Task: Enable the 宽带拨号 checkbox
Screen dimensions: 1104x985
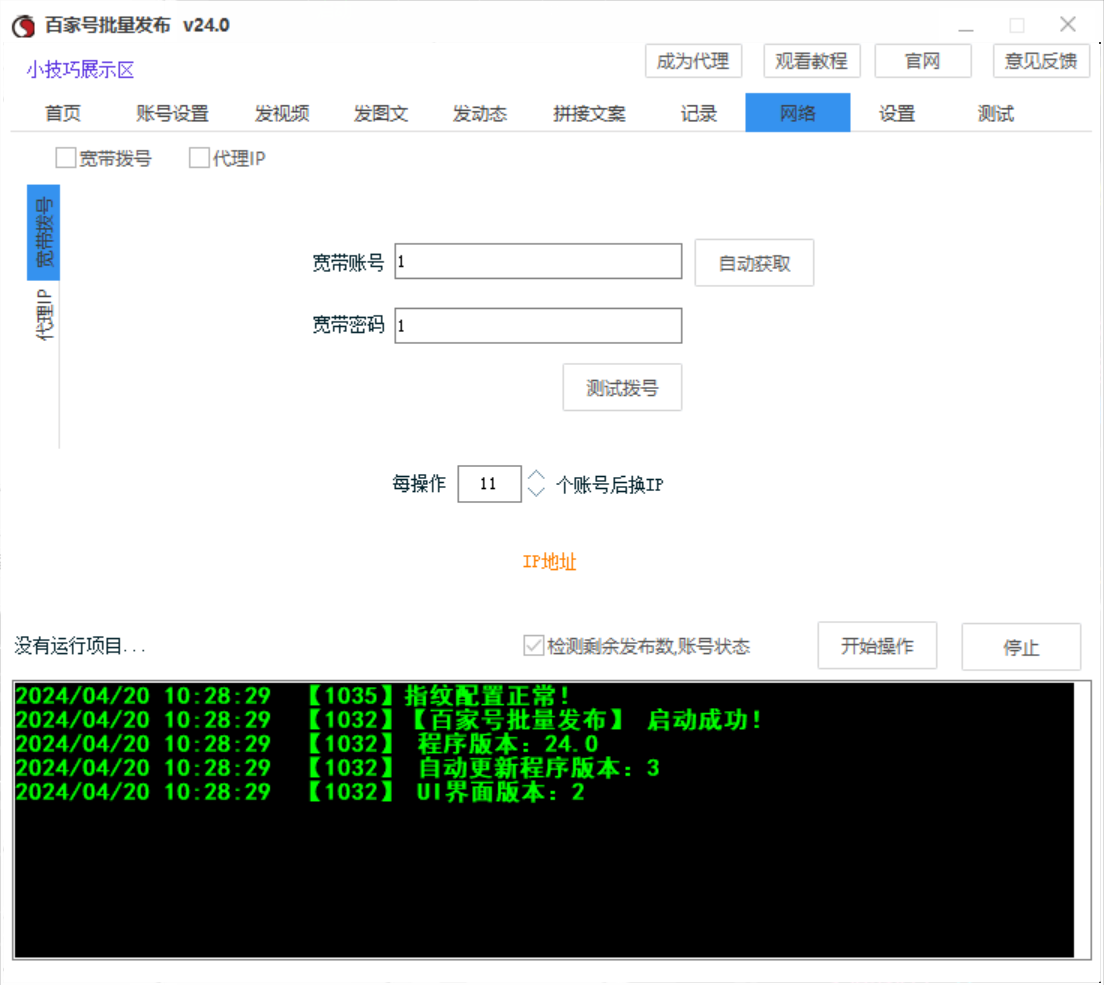Action: pos(65,158)
